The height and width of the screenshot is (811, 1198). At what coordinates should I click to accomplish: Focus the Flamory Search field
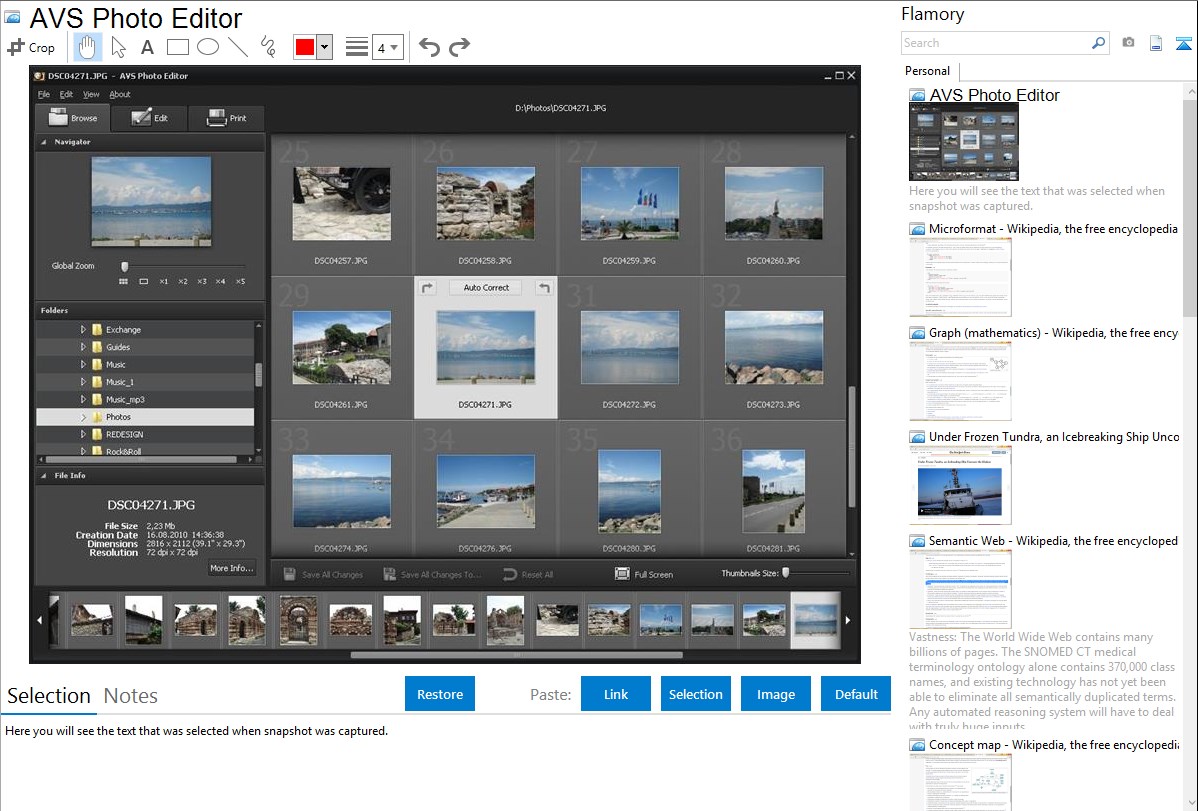point(996,44)
